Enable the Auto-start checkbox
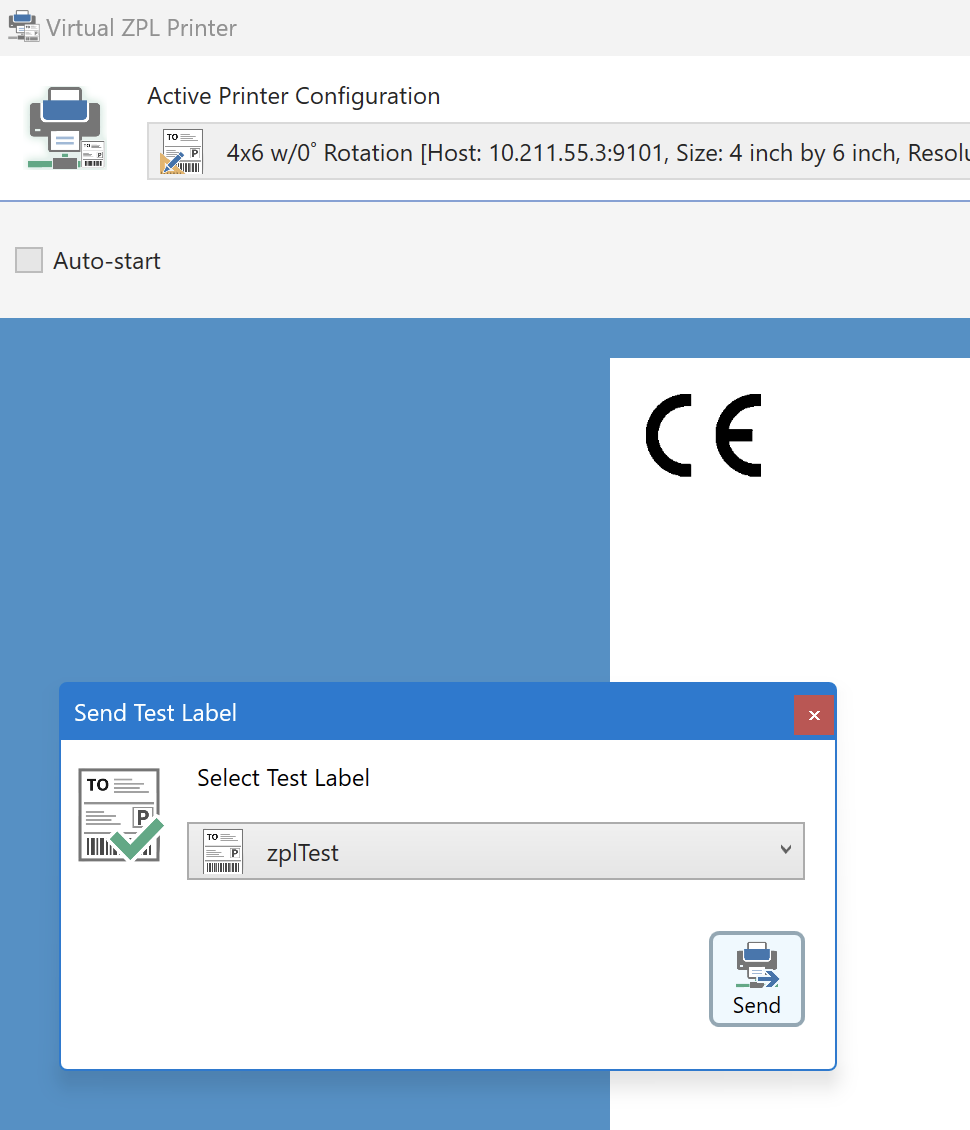Image resolution: width=970 pixels, height=1130 pixels. click(28, 260)
